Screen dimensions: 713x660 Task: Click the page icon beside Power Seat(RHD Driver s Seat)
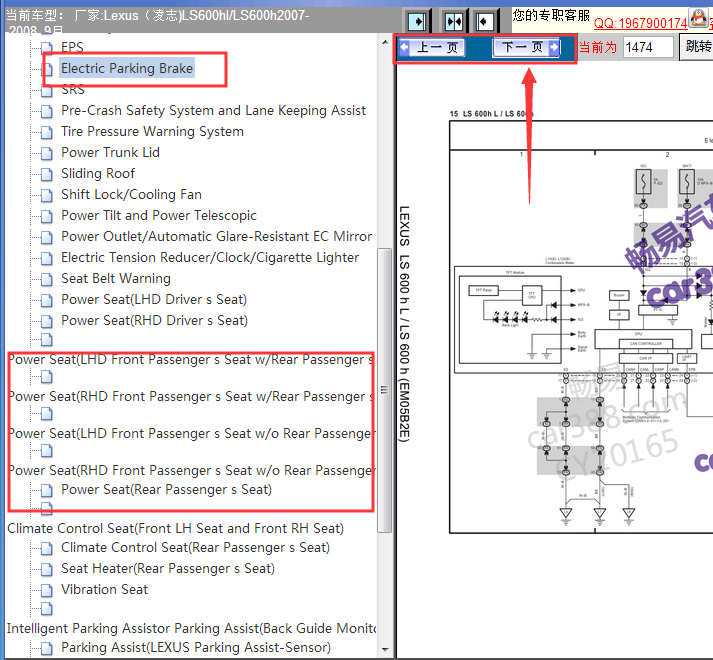click(x=46, y=321)
